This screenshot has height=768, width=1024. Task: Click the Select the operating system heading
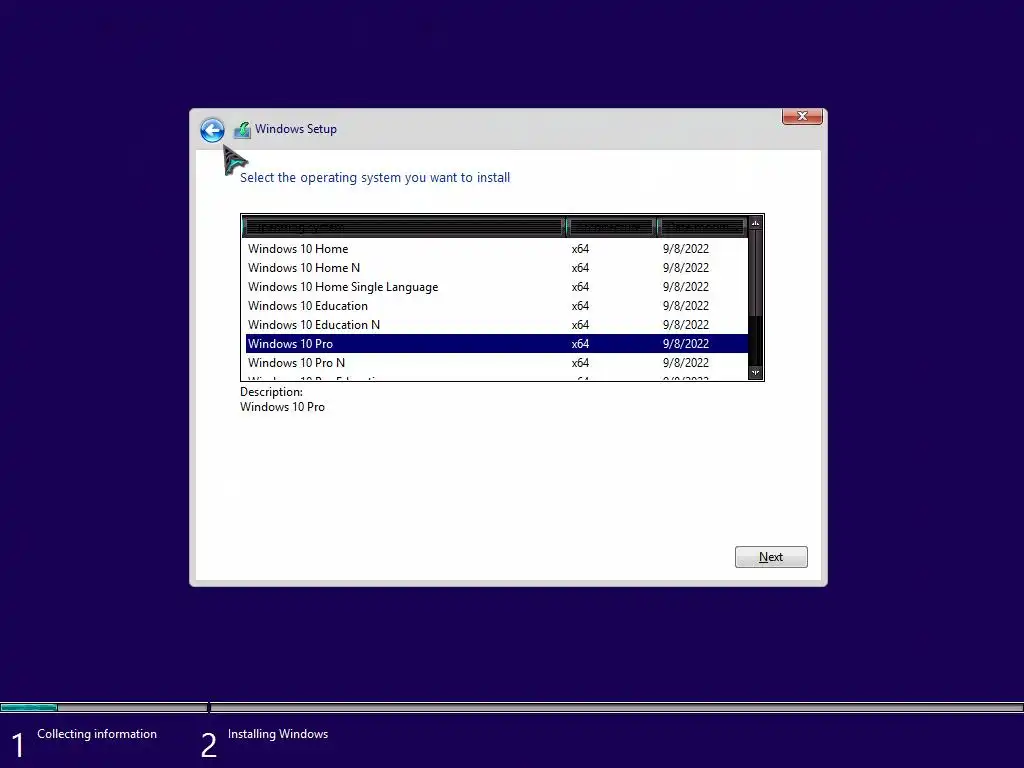click(375, 178)
